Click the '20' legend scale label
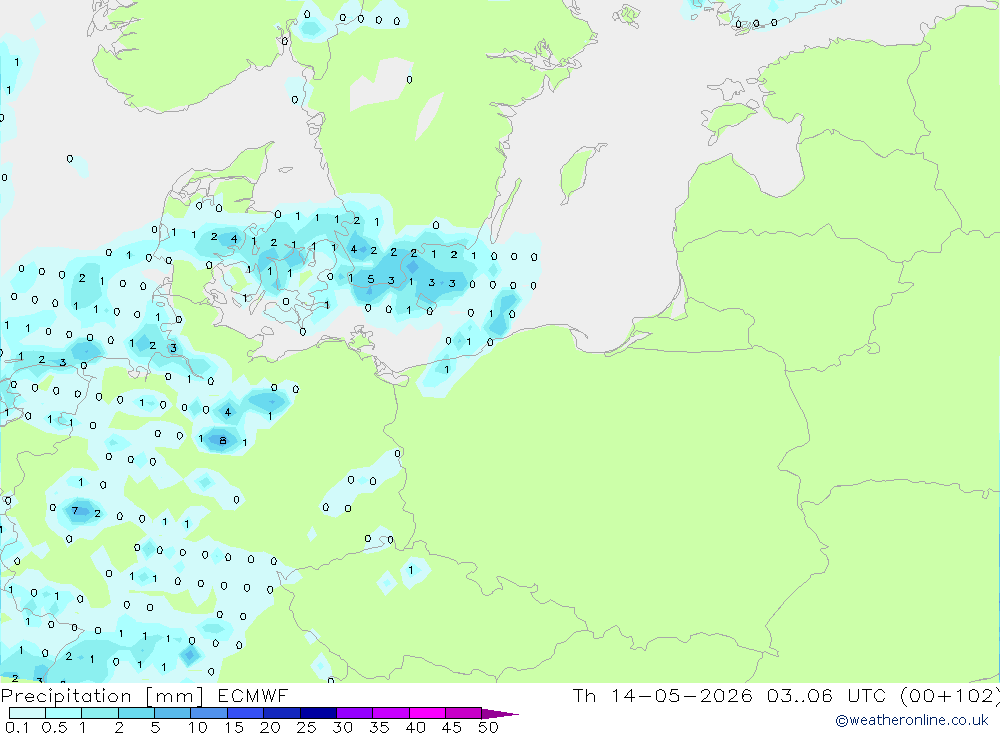 270,727
